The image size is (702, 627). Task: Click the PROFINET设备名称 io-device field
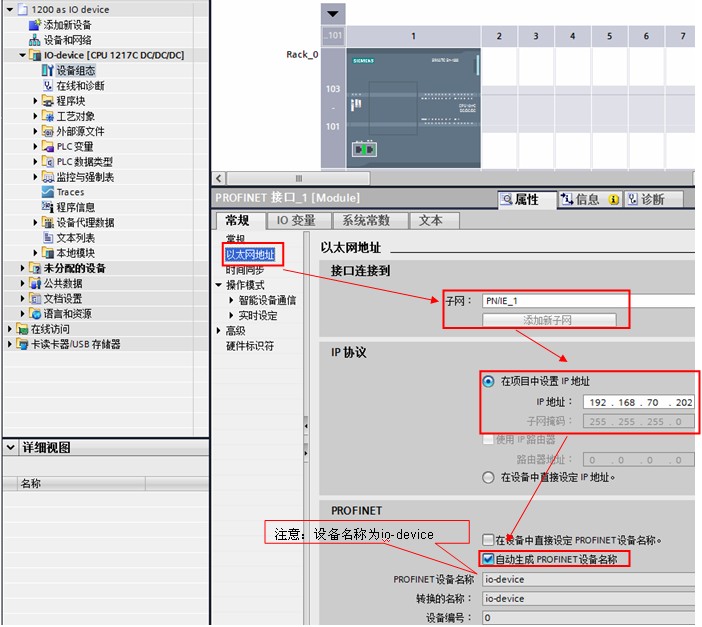click(588, 579)
